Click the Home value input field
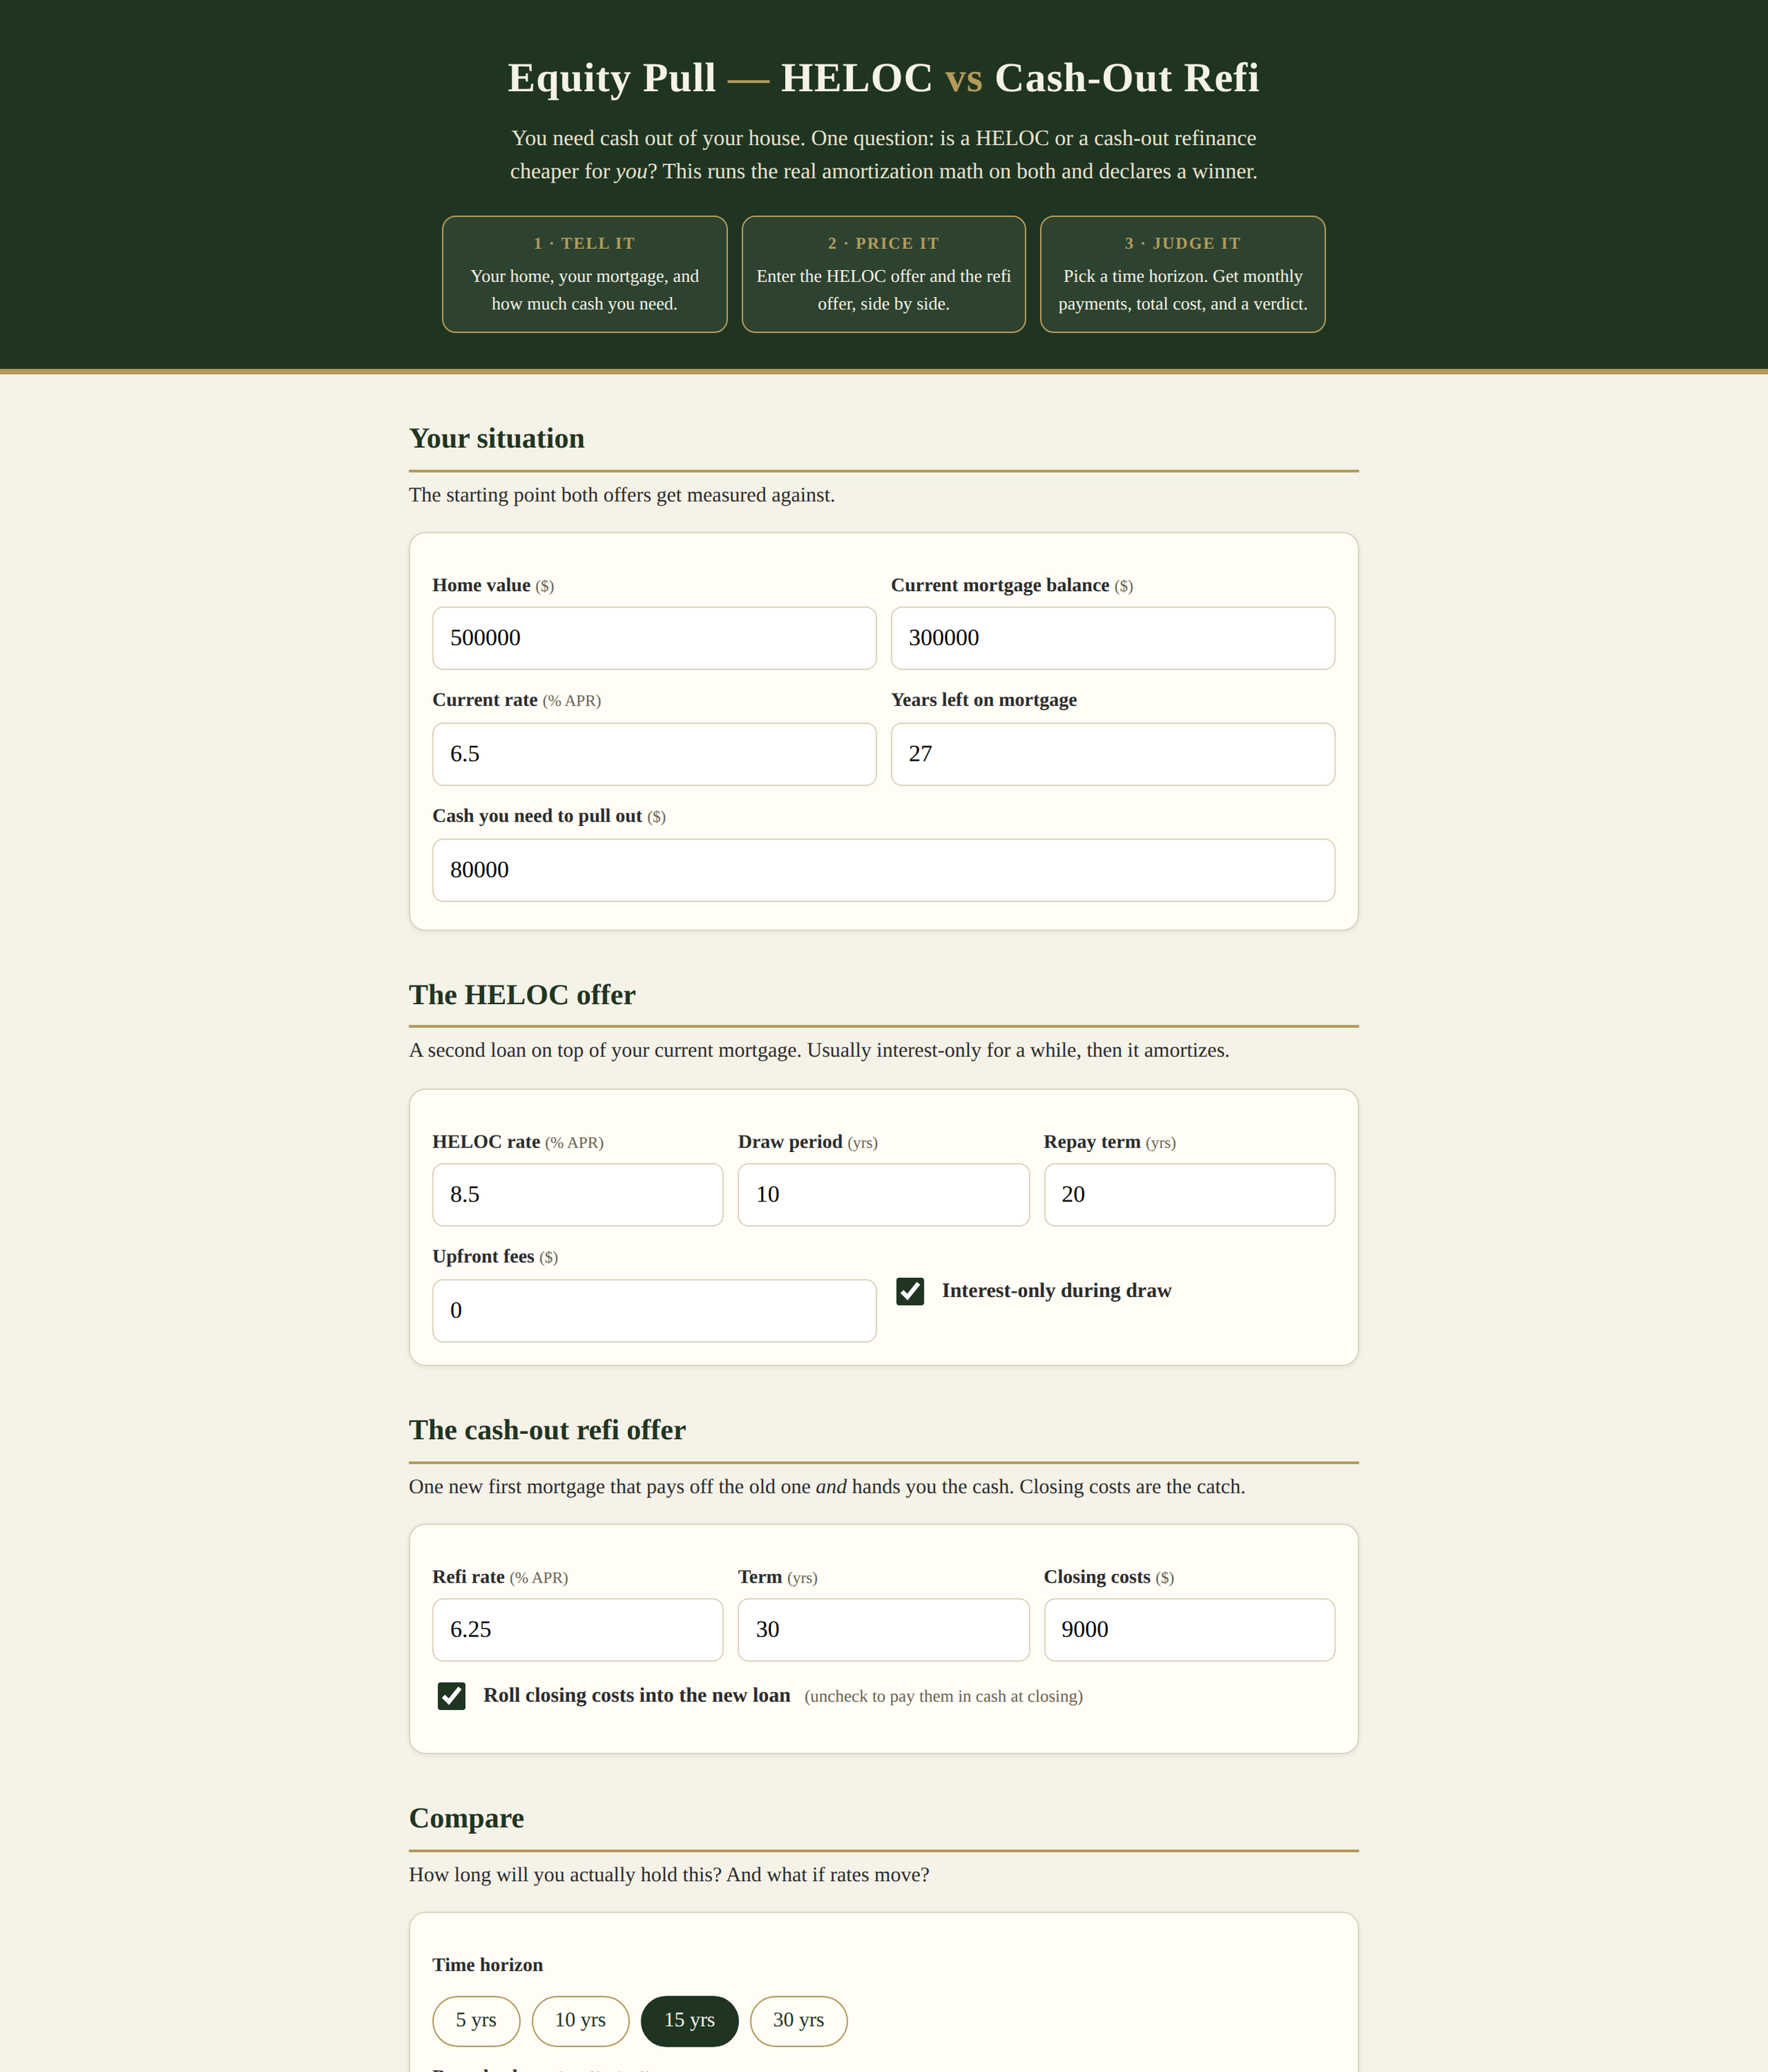 (654, 638)
